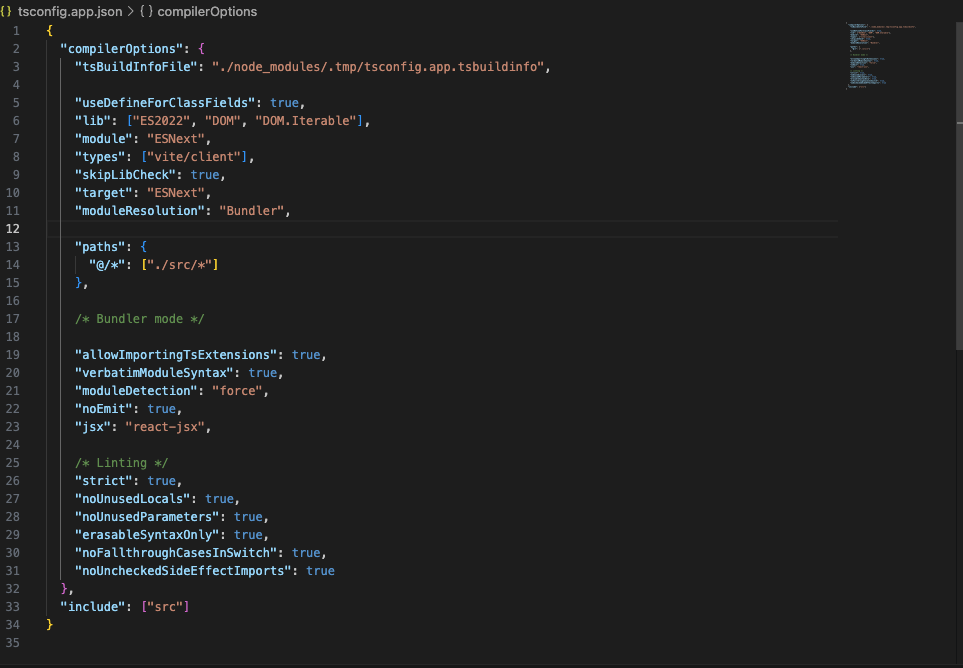Click the "skipLibCheck" key

click(125, 174)
